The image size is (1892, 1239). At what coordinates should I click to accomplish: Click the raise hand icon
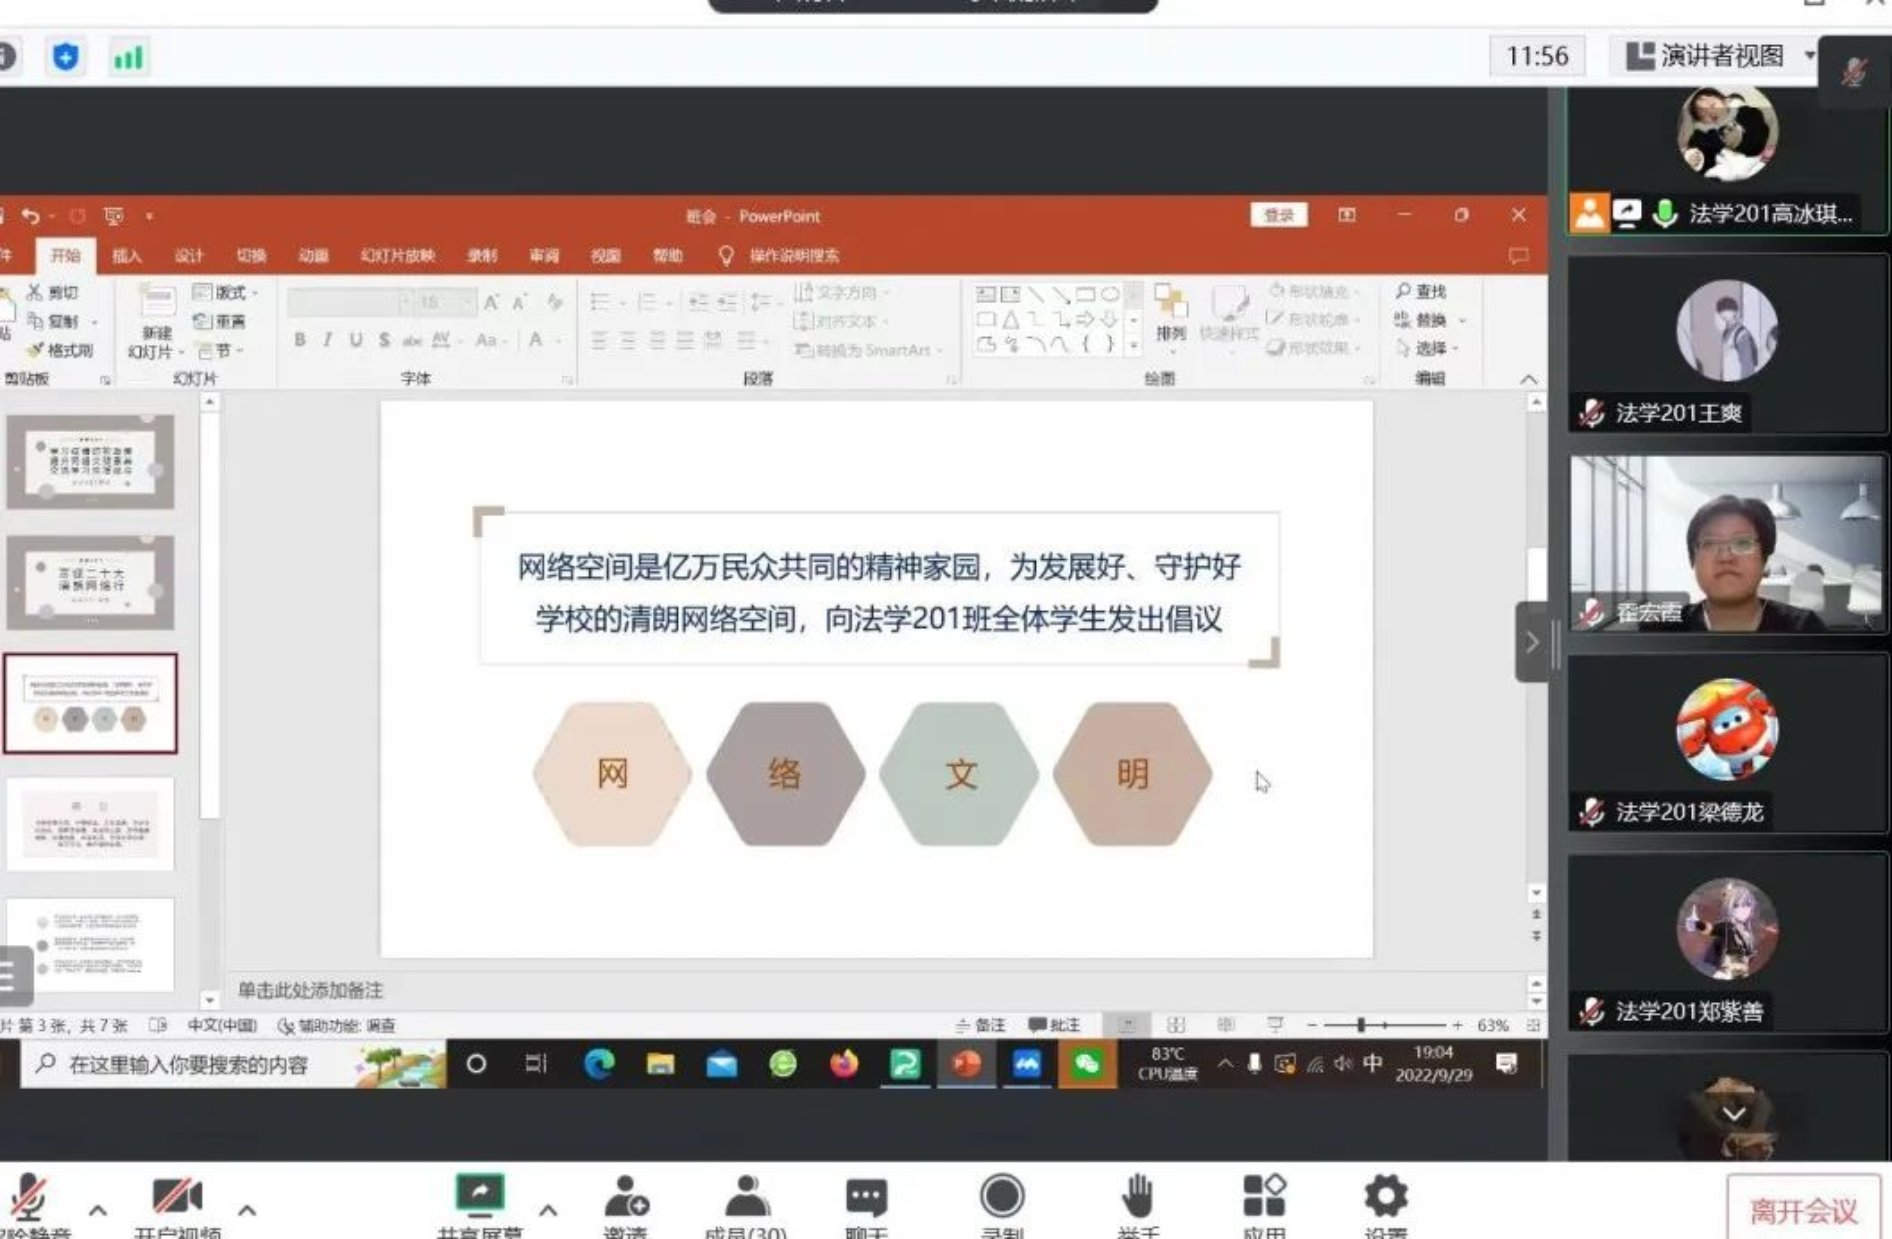[x=1137, y=1198]
